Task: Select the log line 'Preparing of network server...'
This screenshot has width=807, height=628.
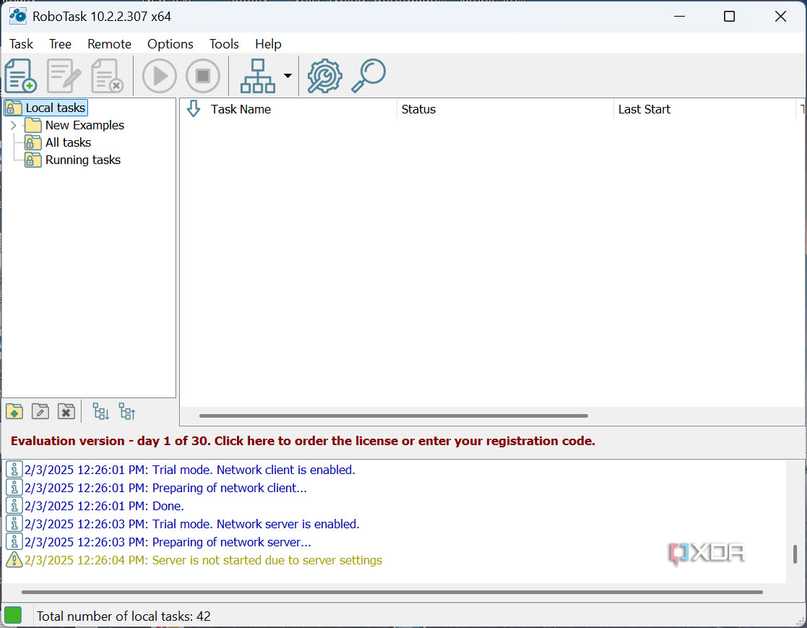Action: coord(167,542)
